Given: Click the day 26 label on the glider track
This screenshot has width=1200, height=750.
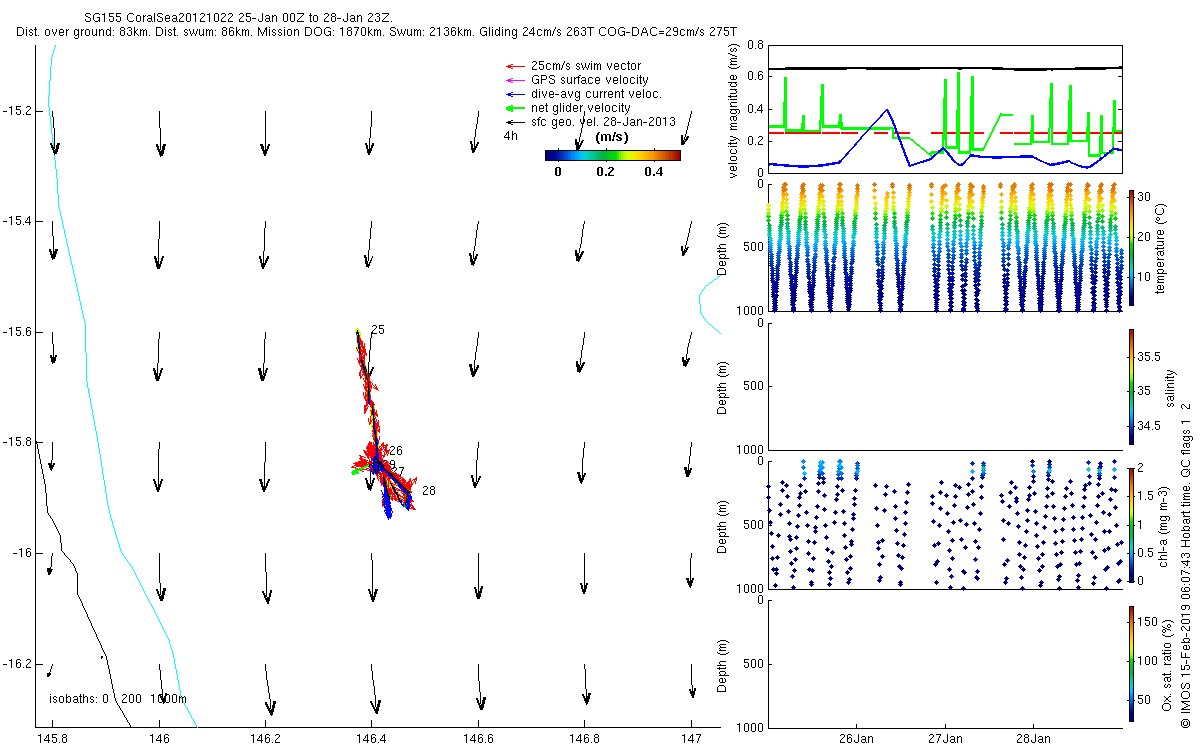Looking at the screenshot, I should pos(396,451).
